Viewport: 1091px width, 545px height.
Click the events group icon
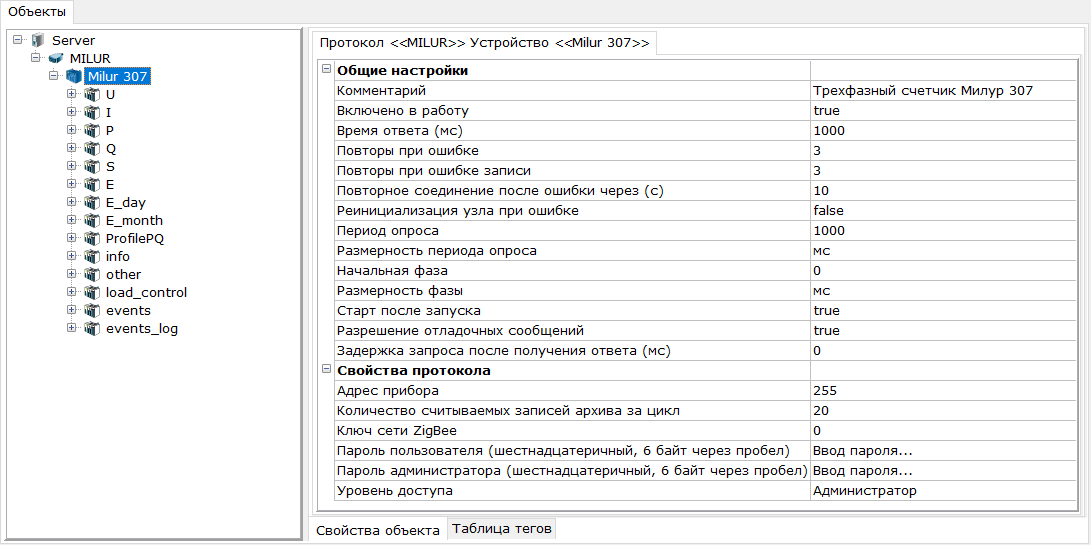click(x=92, y=311)
